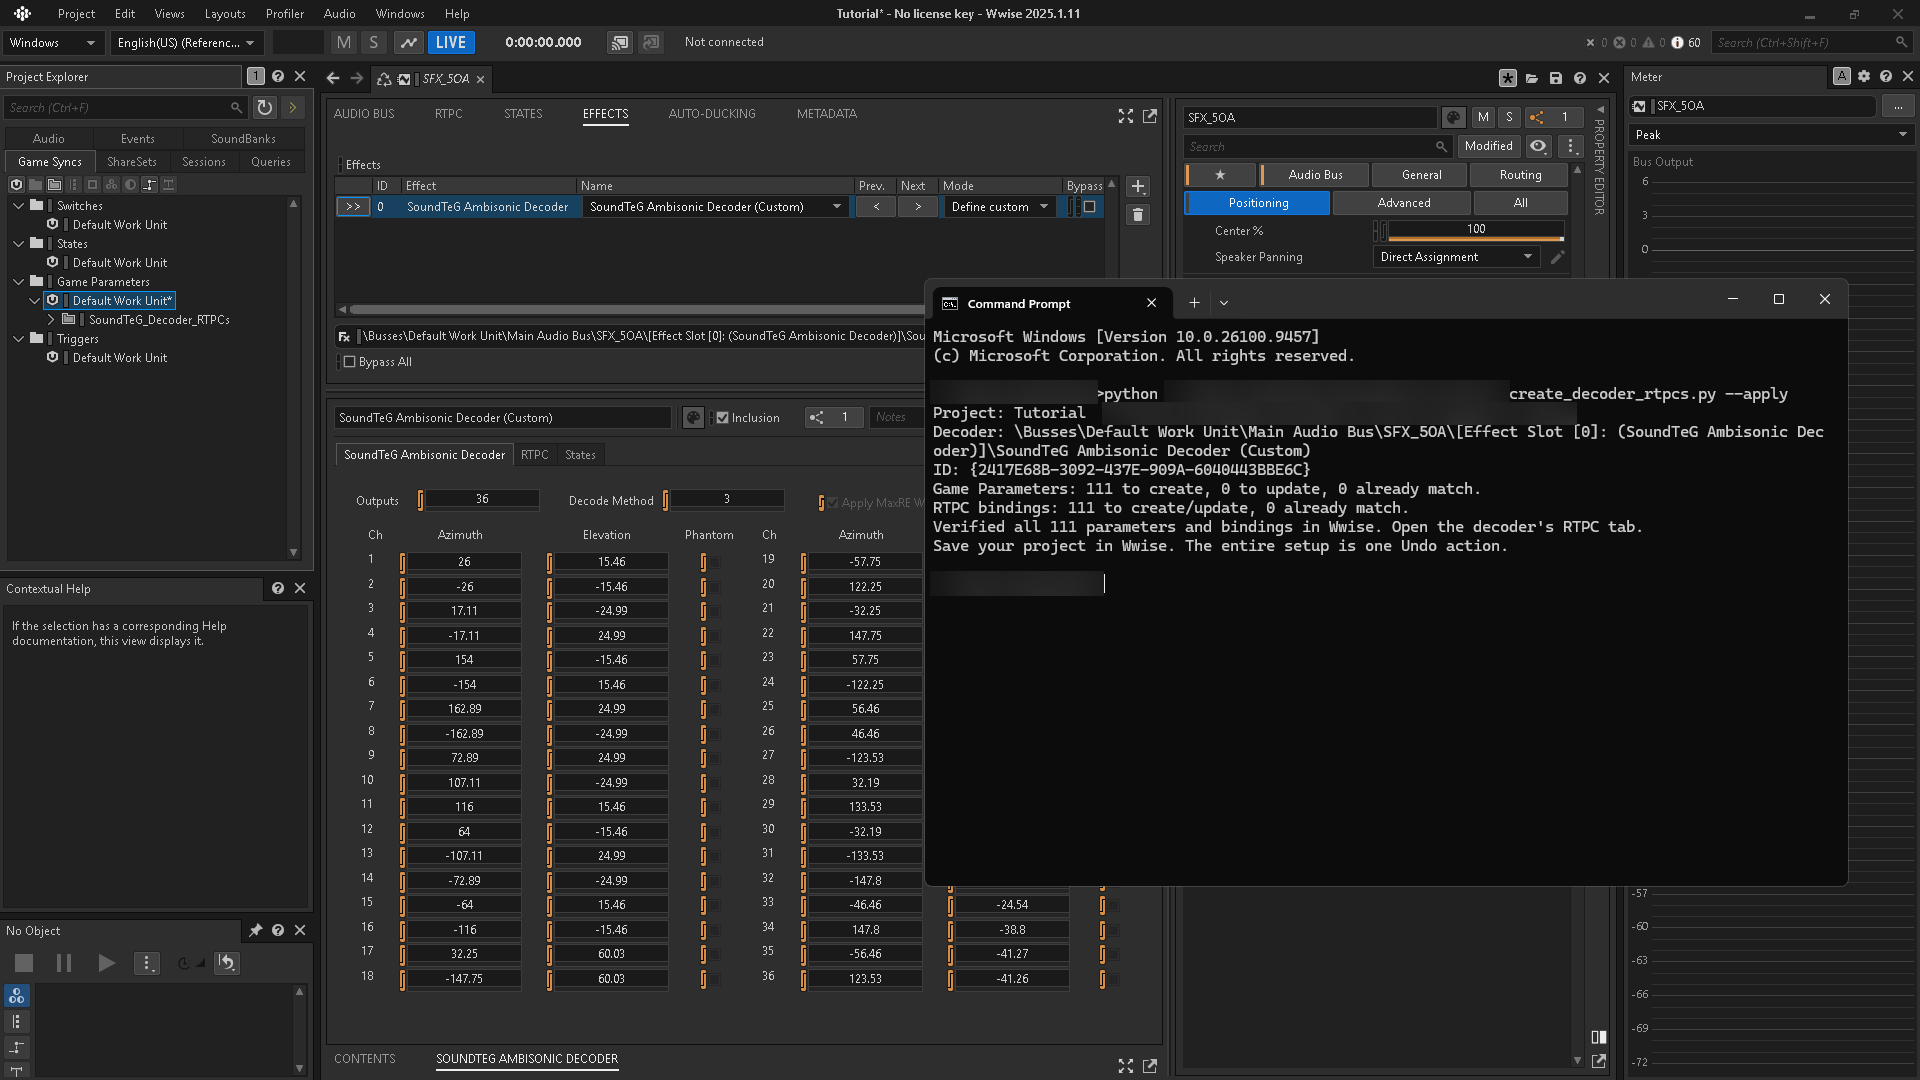Switch to the AUTO-DUCKING tab
This screenshot has width=1920, height=1080.
coord(712,114)
